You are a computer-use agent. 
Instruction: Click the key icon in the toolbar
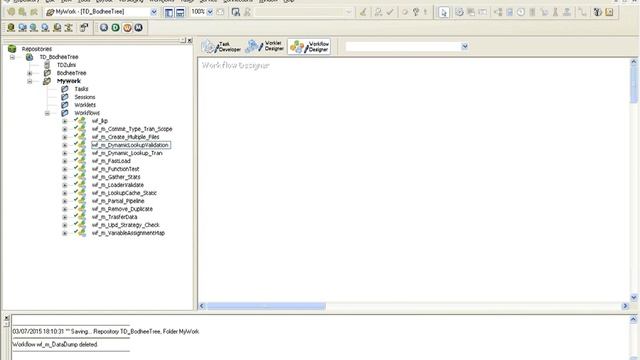click(416, 12)
